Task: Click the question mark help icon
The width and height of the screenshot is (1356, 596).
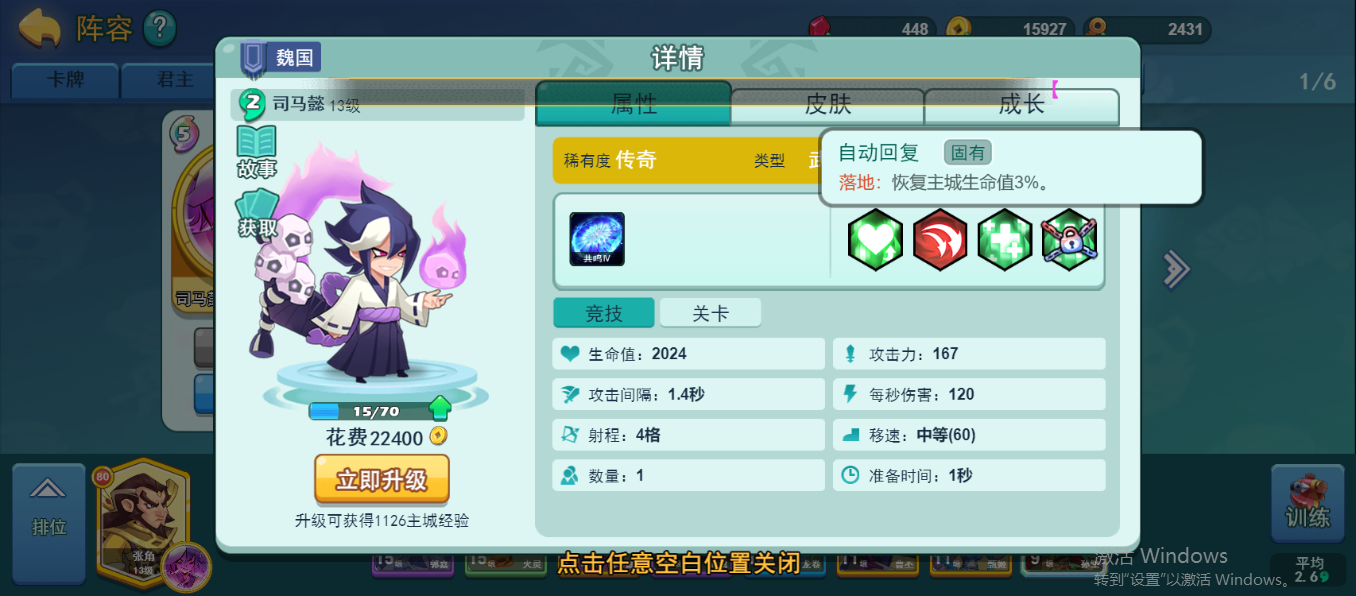Action: click(160, 28)
